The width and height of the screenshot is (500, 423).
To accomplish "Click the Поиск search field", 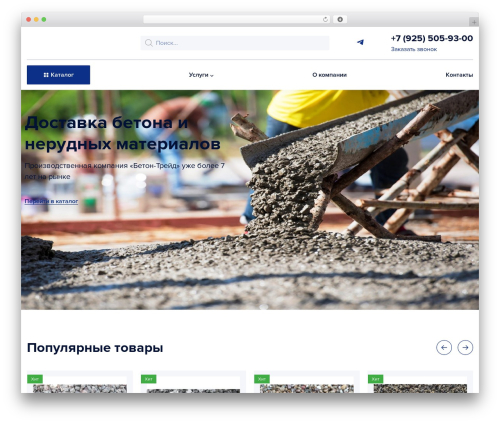I will point(235,43).
